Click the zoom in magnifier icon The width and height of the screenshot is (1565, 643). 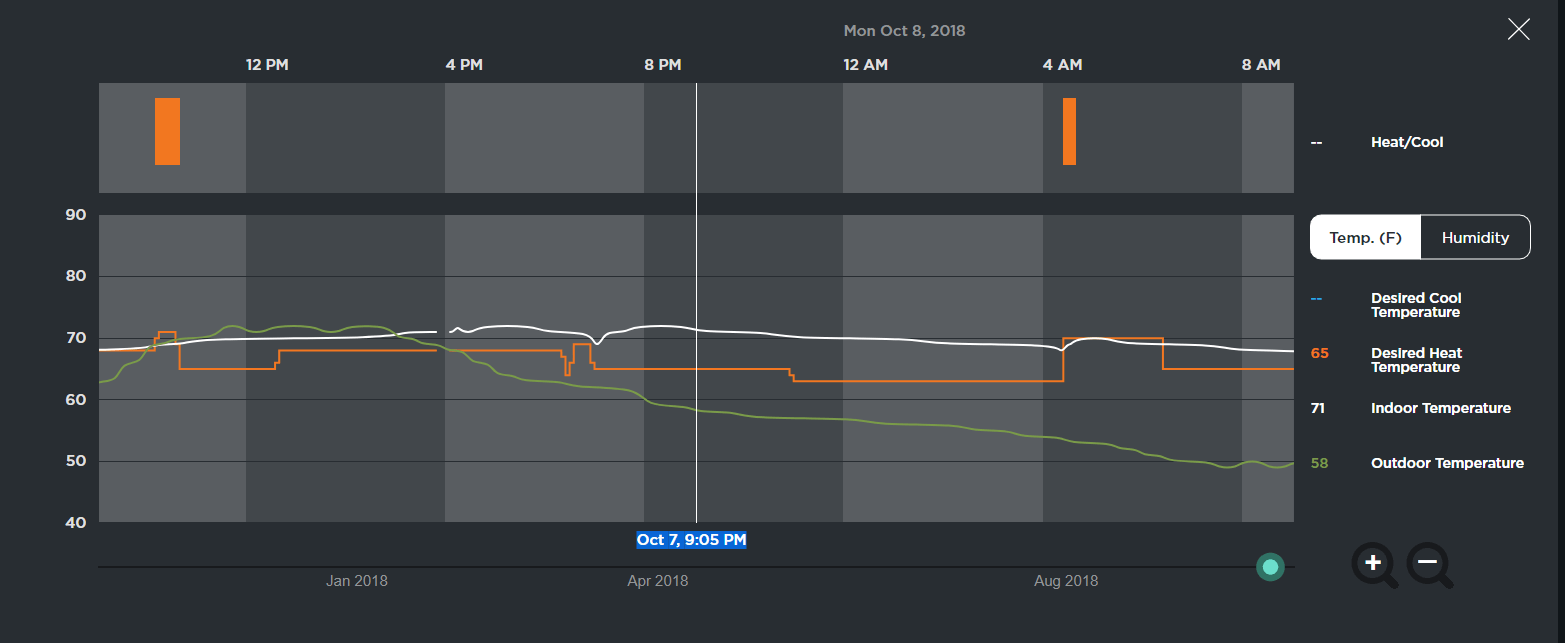(1374, 565)
